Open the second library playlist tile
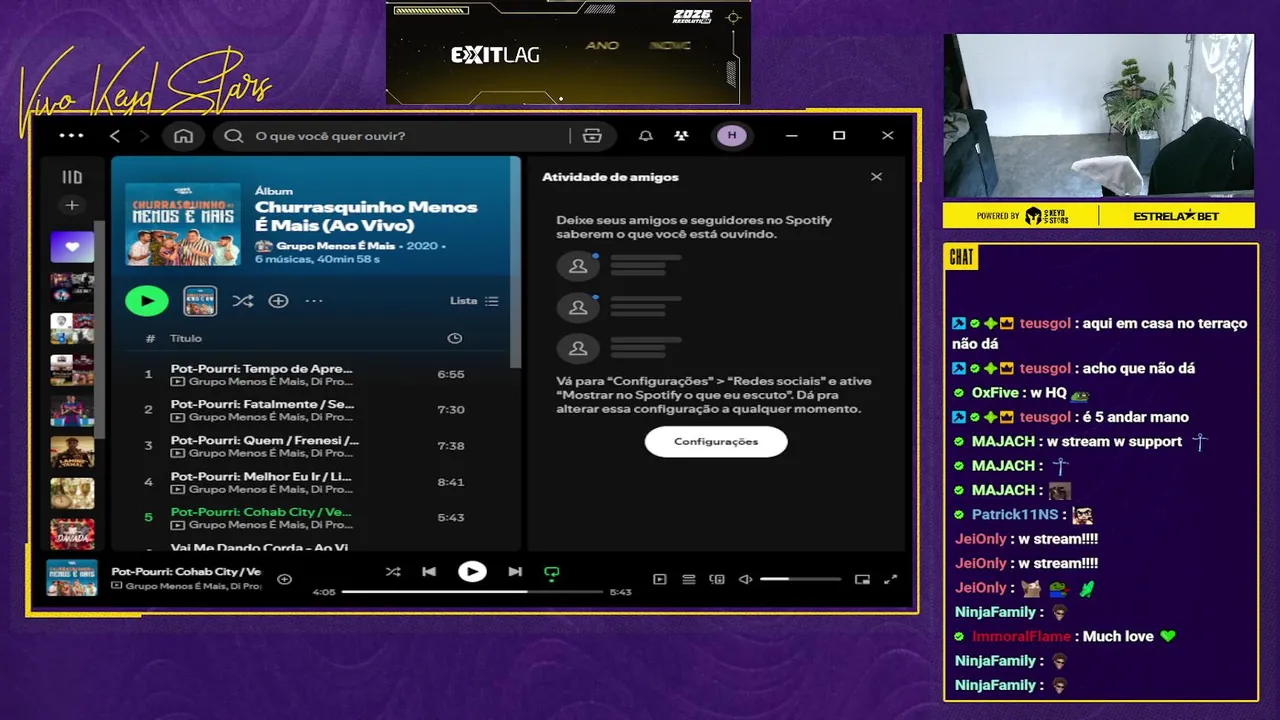 (x=72, y=288)
